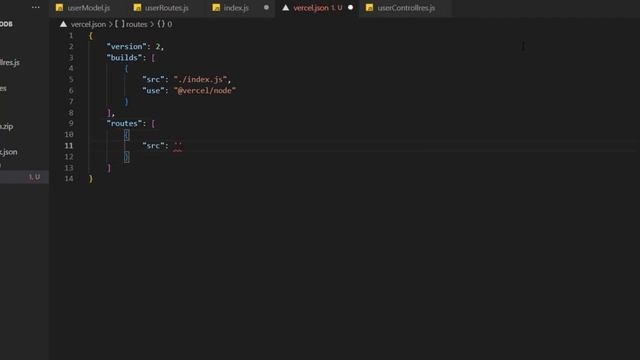Click the "@vercel/node" string value

tap(205, 91)
